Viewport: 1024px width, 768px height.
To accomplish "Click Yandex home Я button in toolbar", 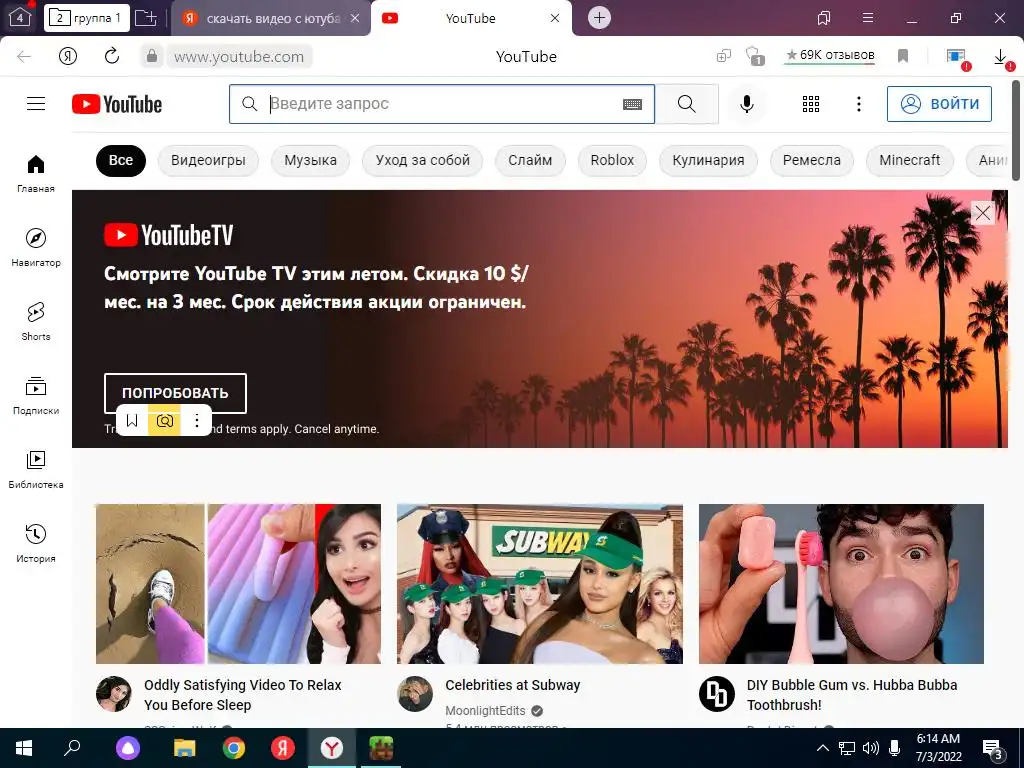I will point(68,56).
